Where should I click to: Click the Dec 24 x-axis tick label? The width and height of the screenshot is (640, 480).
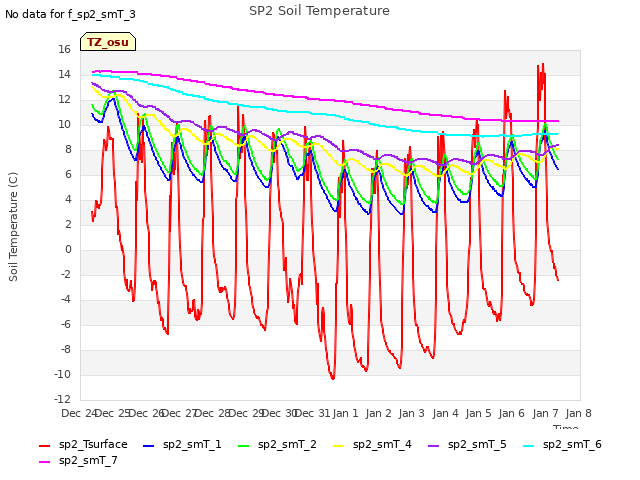click(79, 413)
